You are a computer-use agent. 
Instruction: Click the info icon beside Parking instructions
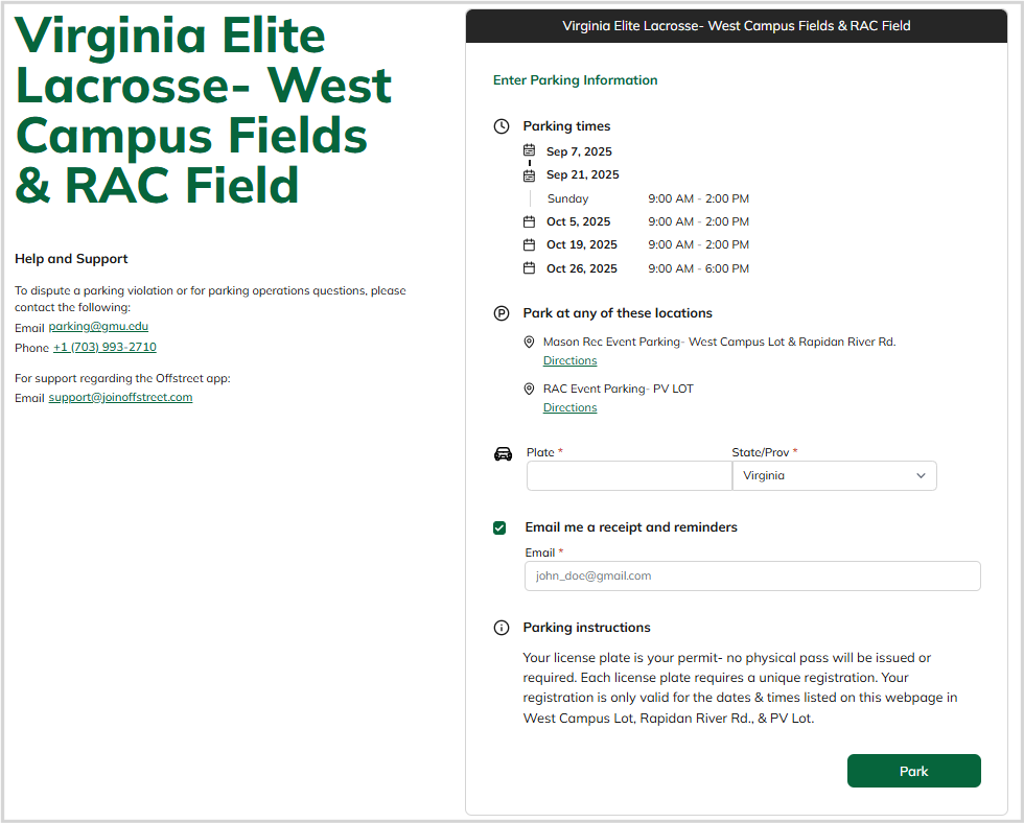click(x=501, y=628)
